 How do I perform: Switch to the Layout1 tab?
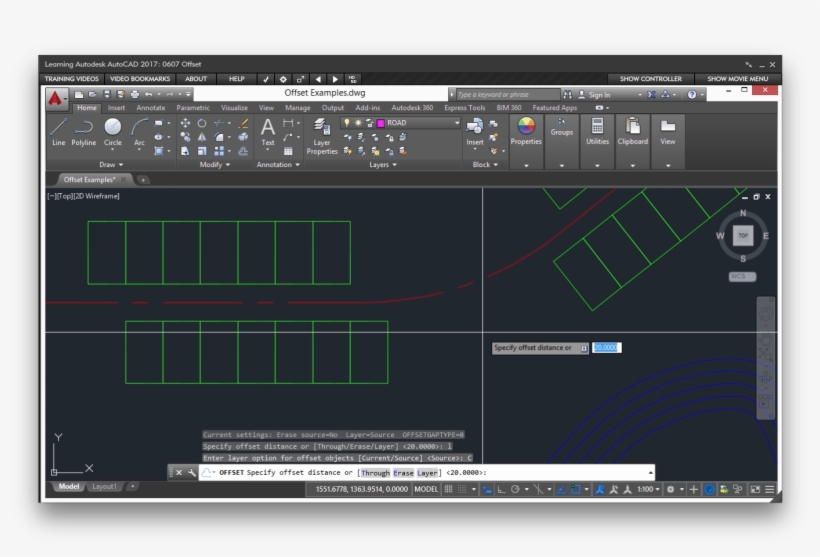point(104,486)
